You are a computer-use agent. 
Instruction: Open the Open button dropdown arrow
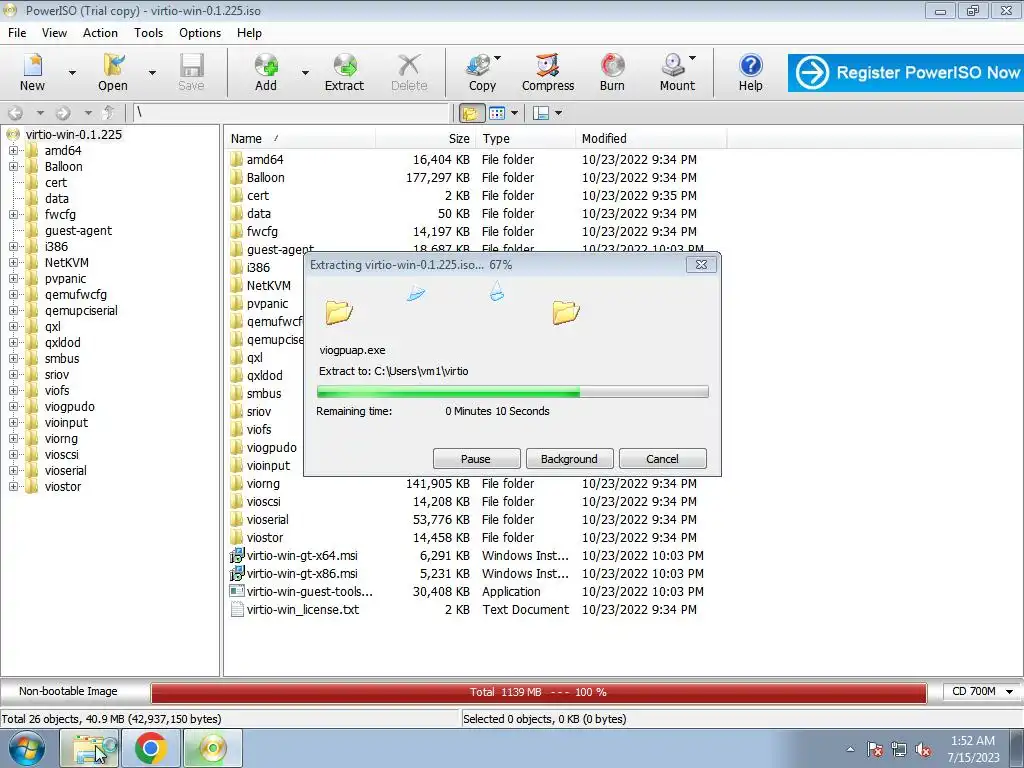tap(152, 73)
